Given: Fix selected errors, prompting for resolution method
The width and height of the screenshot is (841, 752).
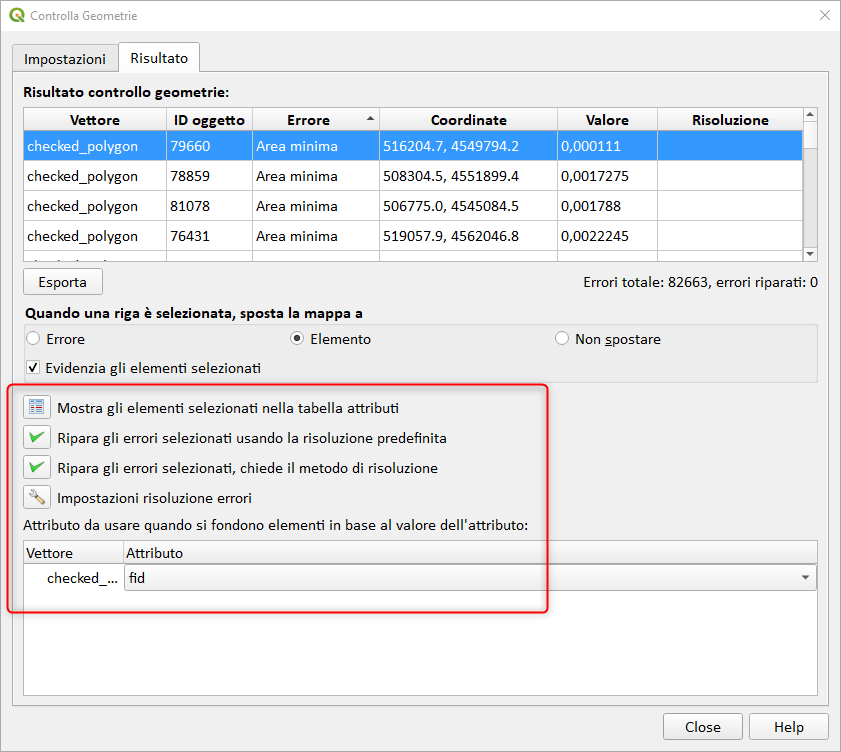Looking at the screenshot, I should (x=37, y=467).
